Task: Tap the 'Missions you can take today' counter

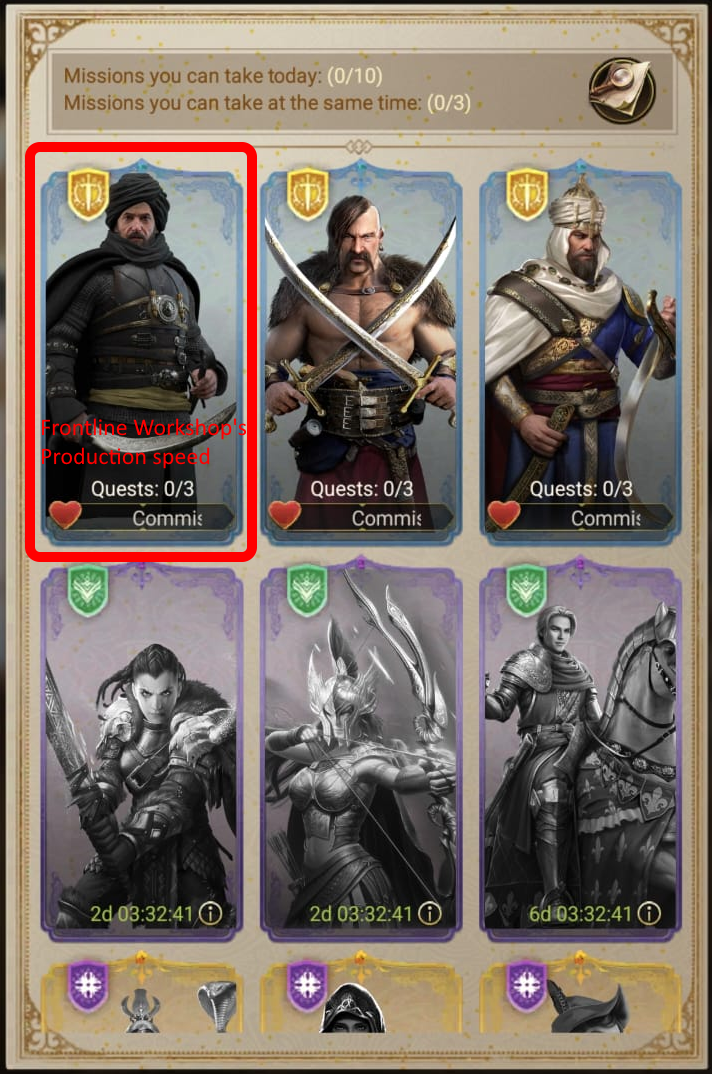Action: pos(223,75)
